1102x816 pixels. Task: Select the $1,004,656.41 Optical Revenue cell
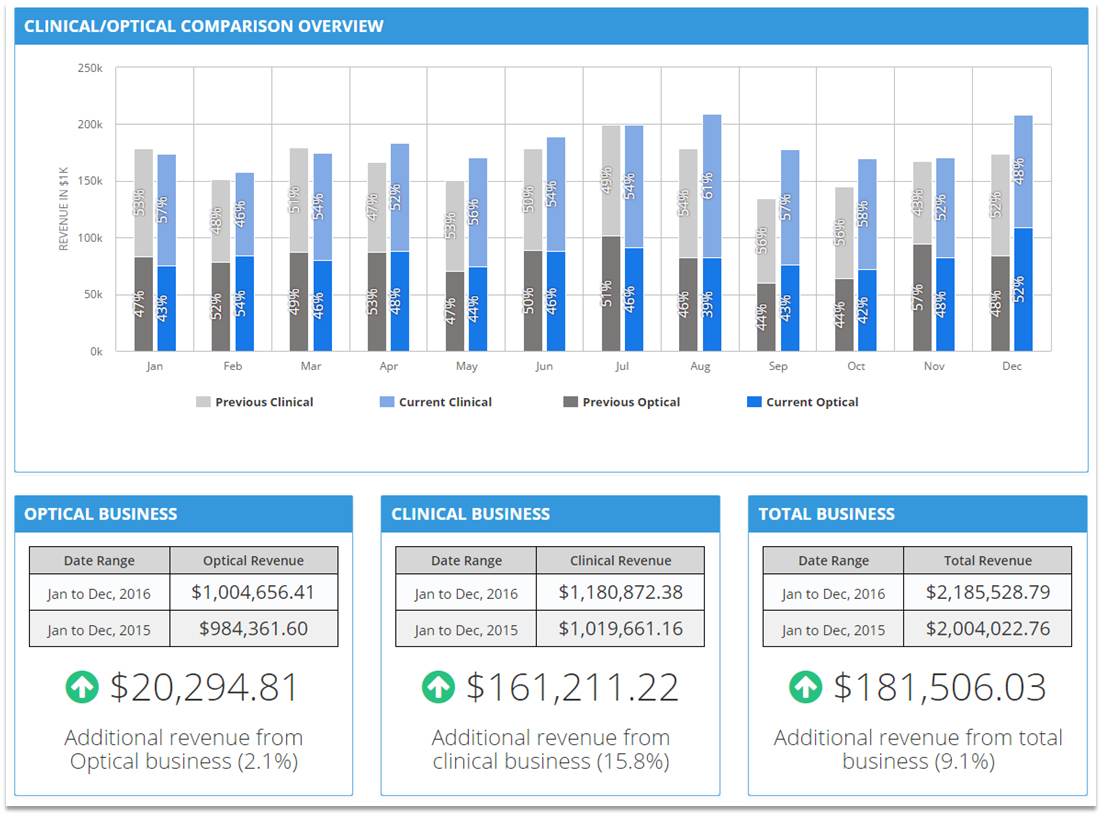click(253, 592)
